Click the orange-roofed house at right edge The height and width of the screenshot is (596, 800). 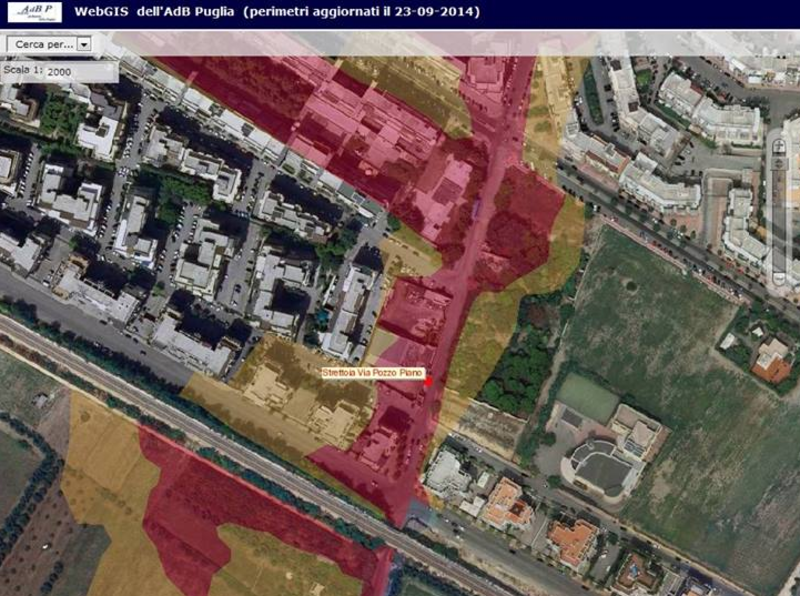tap(771, 360)
